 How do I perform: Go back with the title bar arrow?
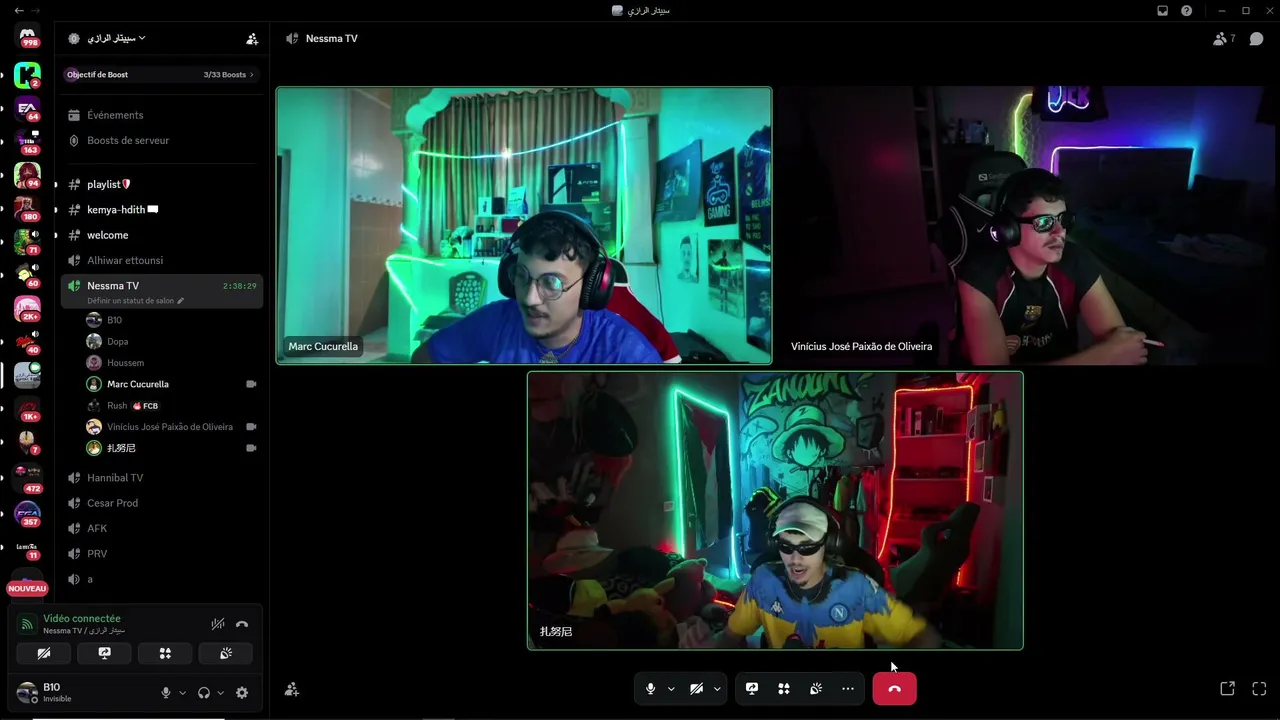[19, 10]
